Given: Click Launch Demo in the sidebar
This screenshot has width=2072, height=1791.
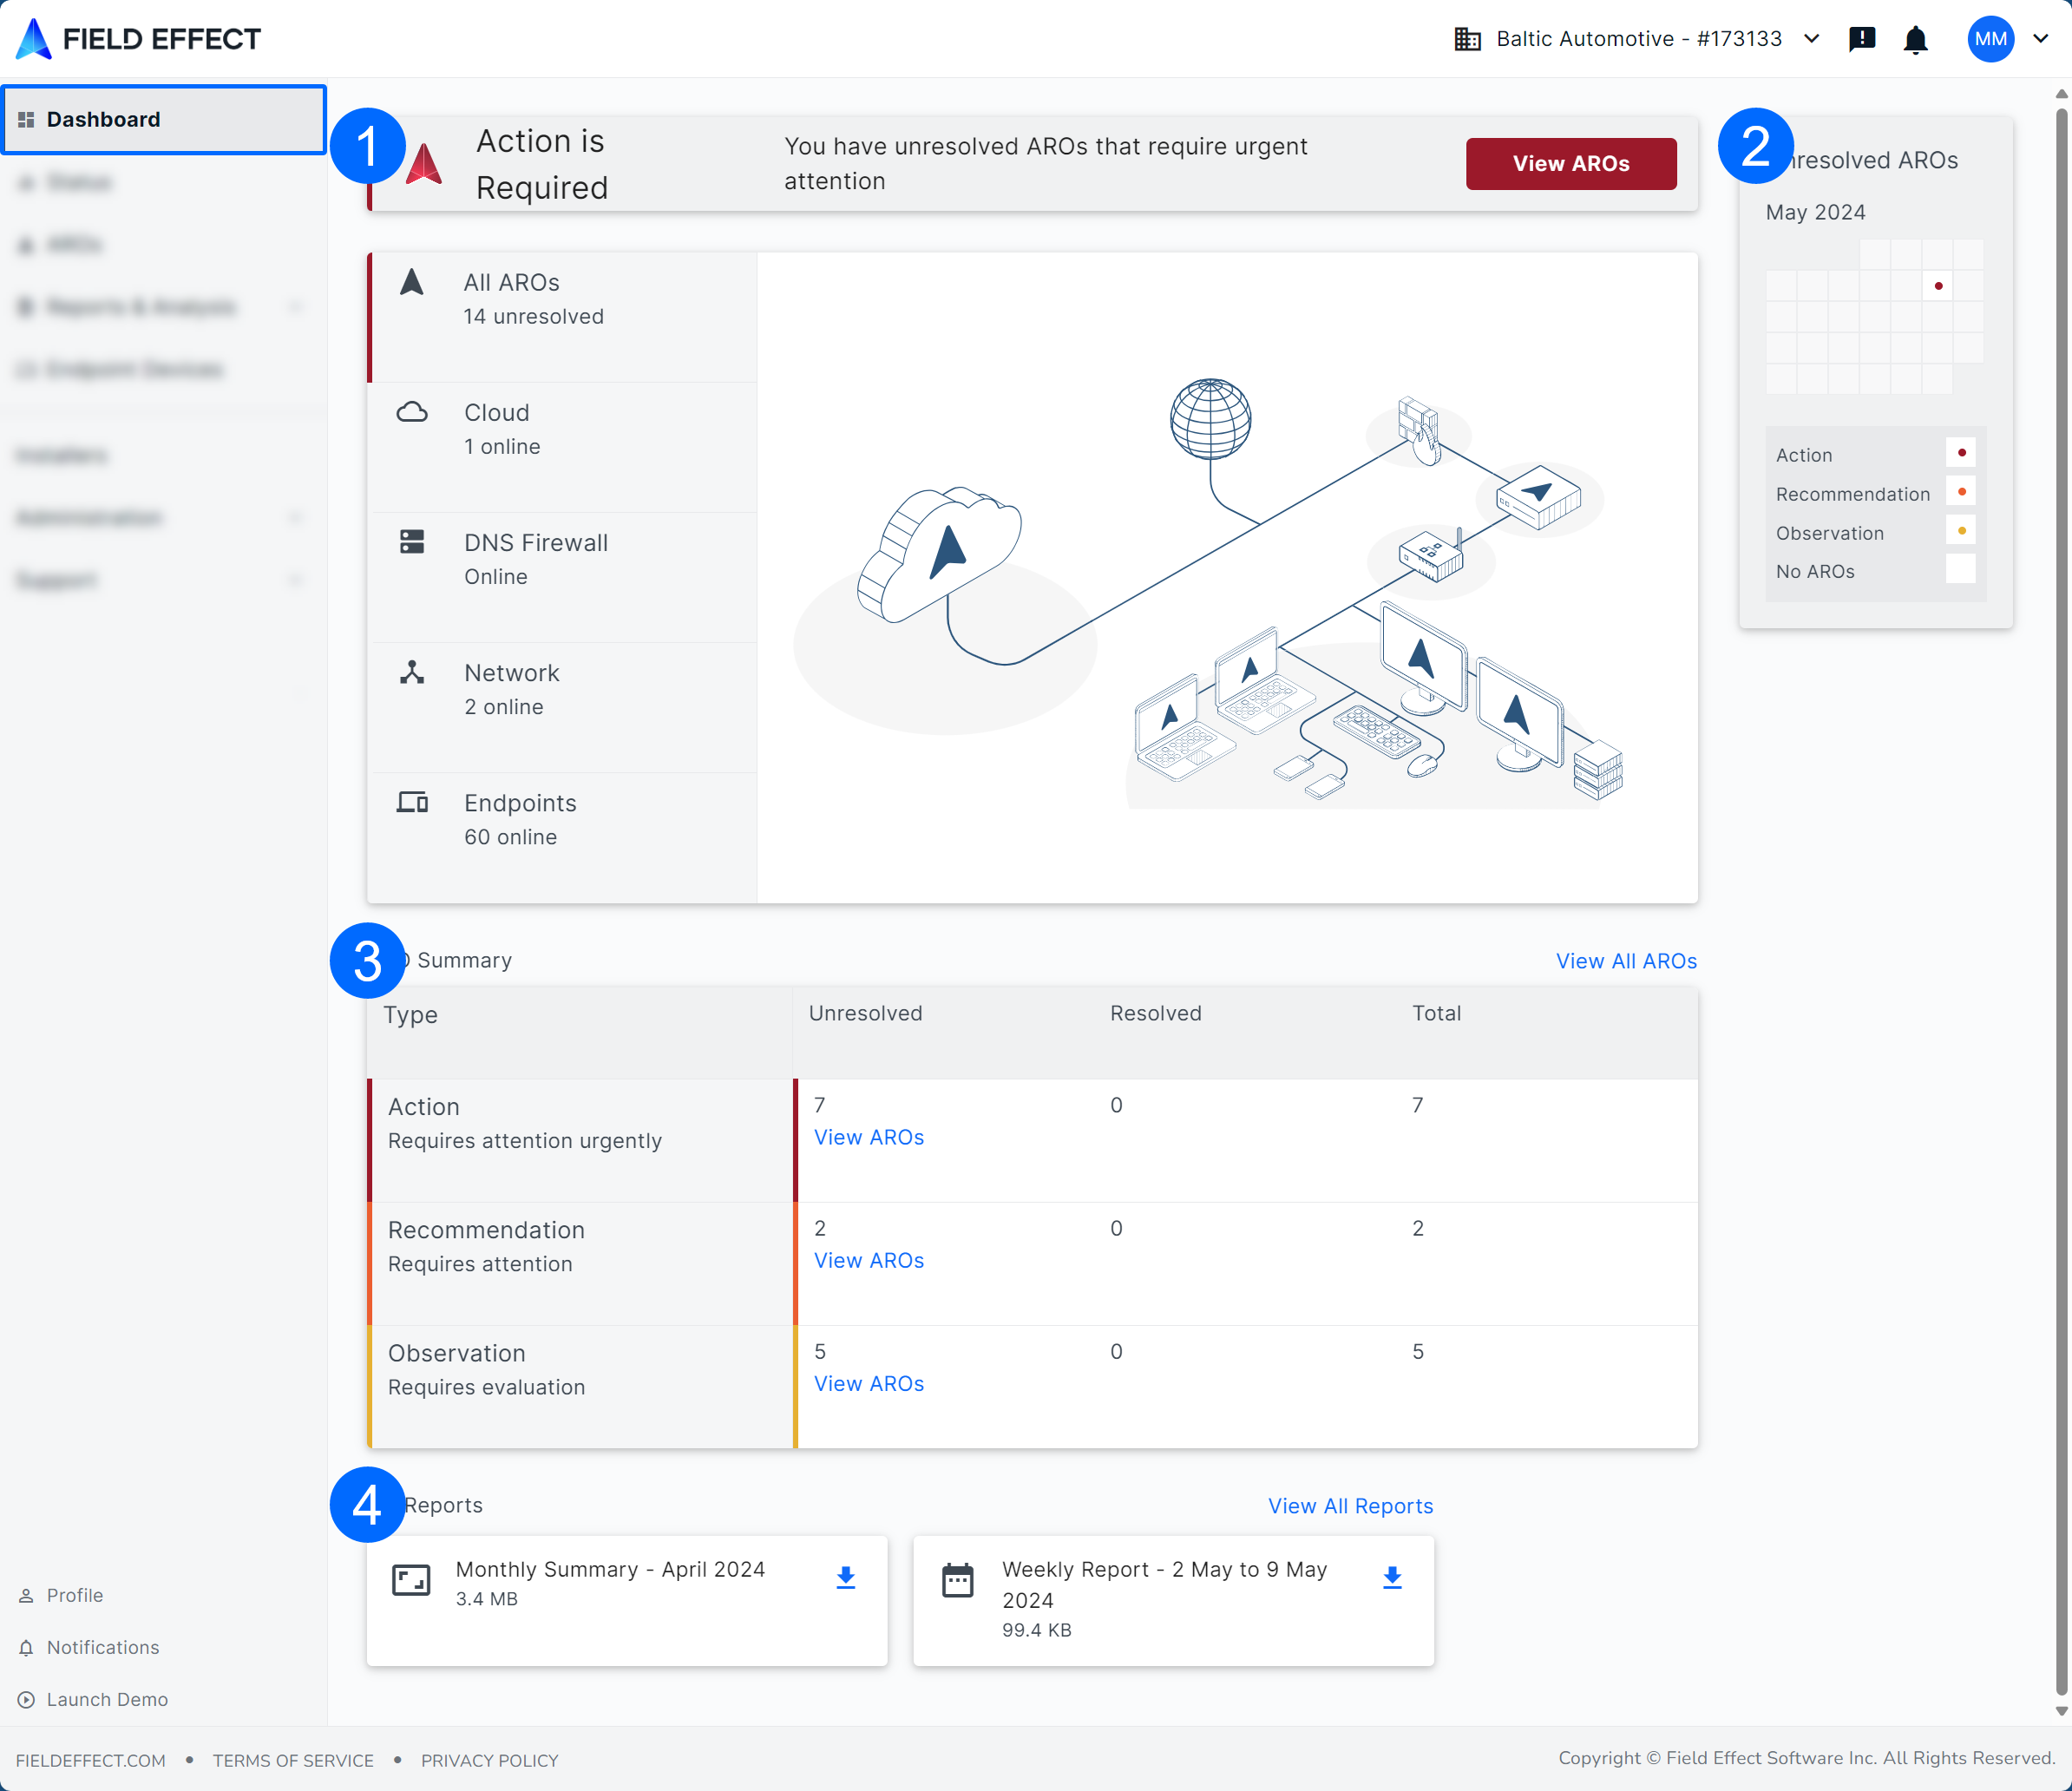Looking at the screenshot, I should coord(106,1699).
